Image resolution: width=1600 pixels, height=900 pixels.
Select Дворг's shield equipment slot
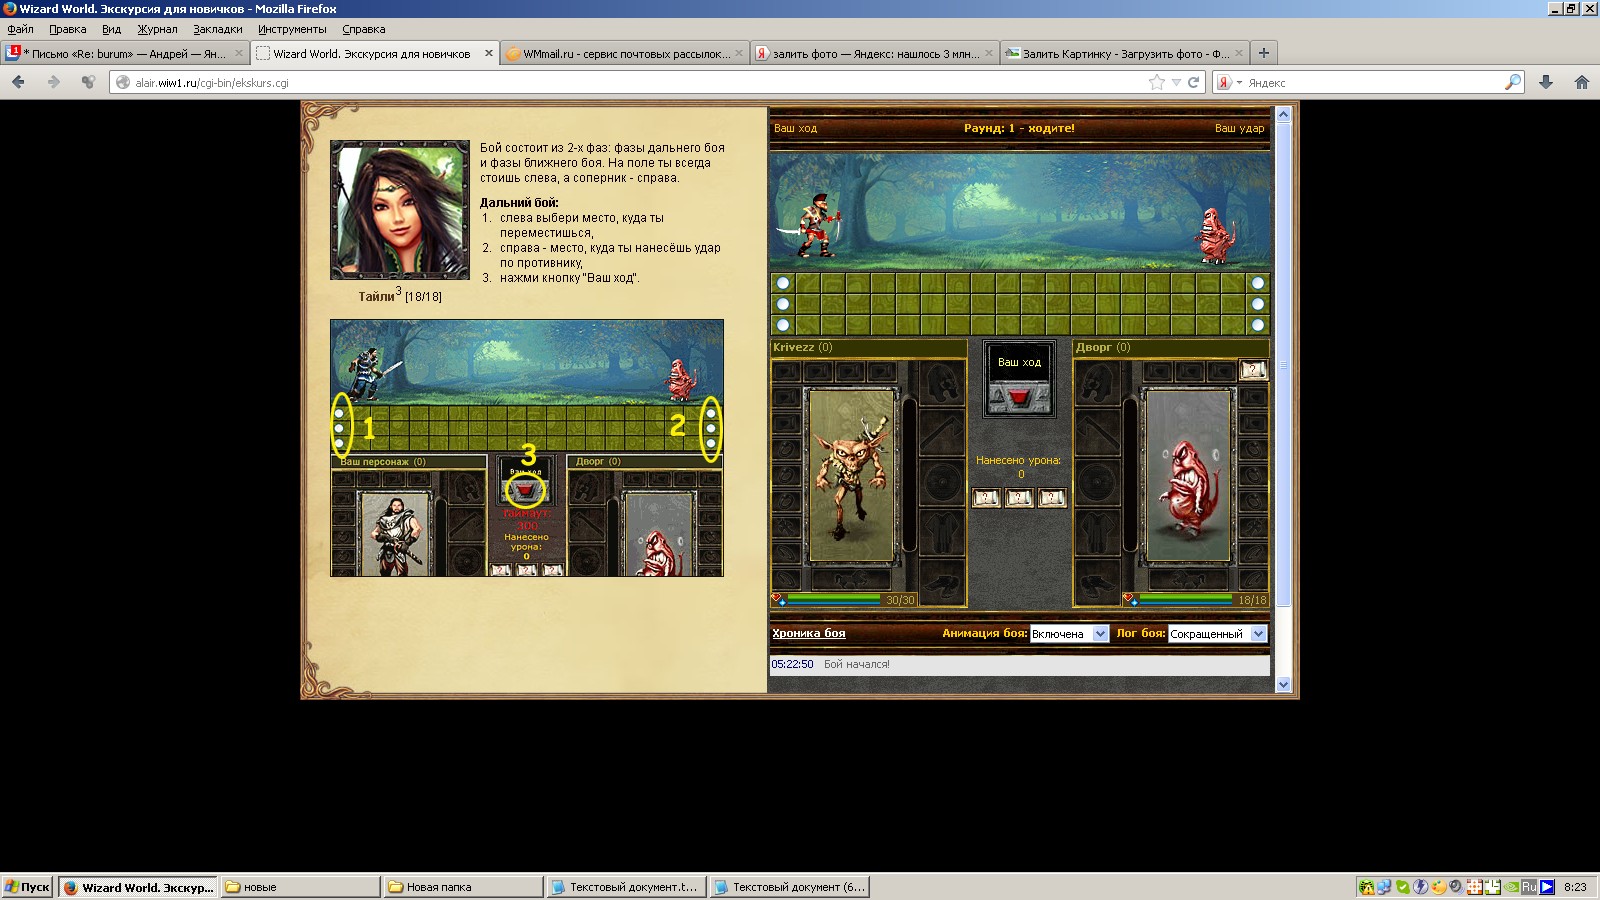click(x=1098, y=482)
